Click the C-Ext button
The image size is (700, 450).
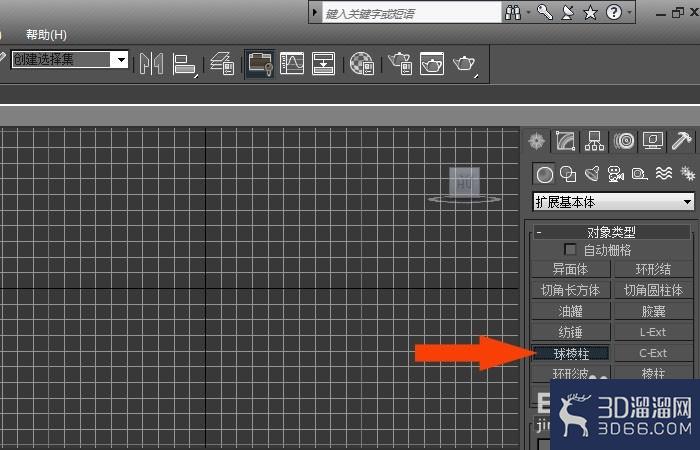pos(653,353)
